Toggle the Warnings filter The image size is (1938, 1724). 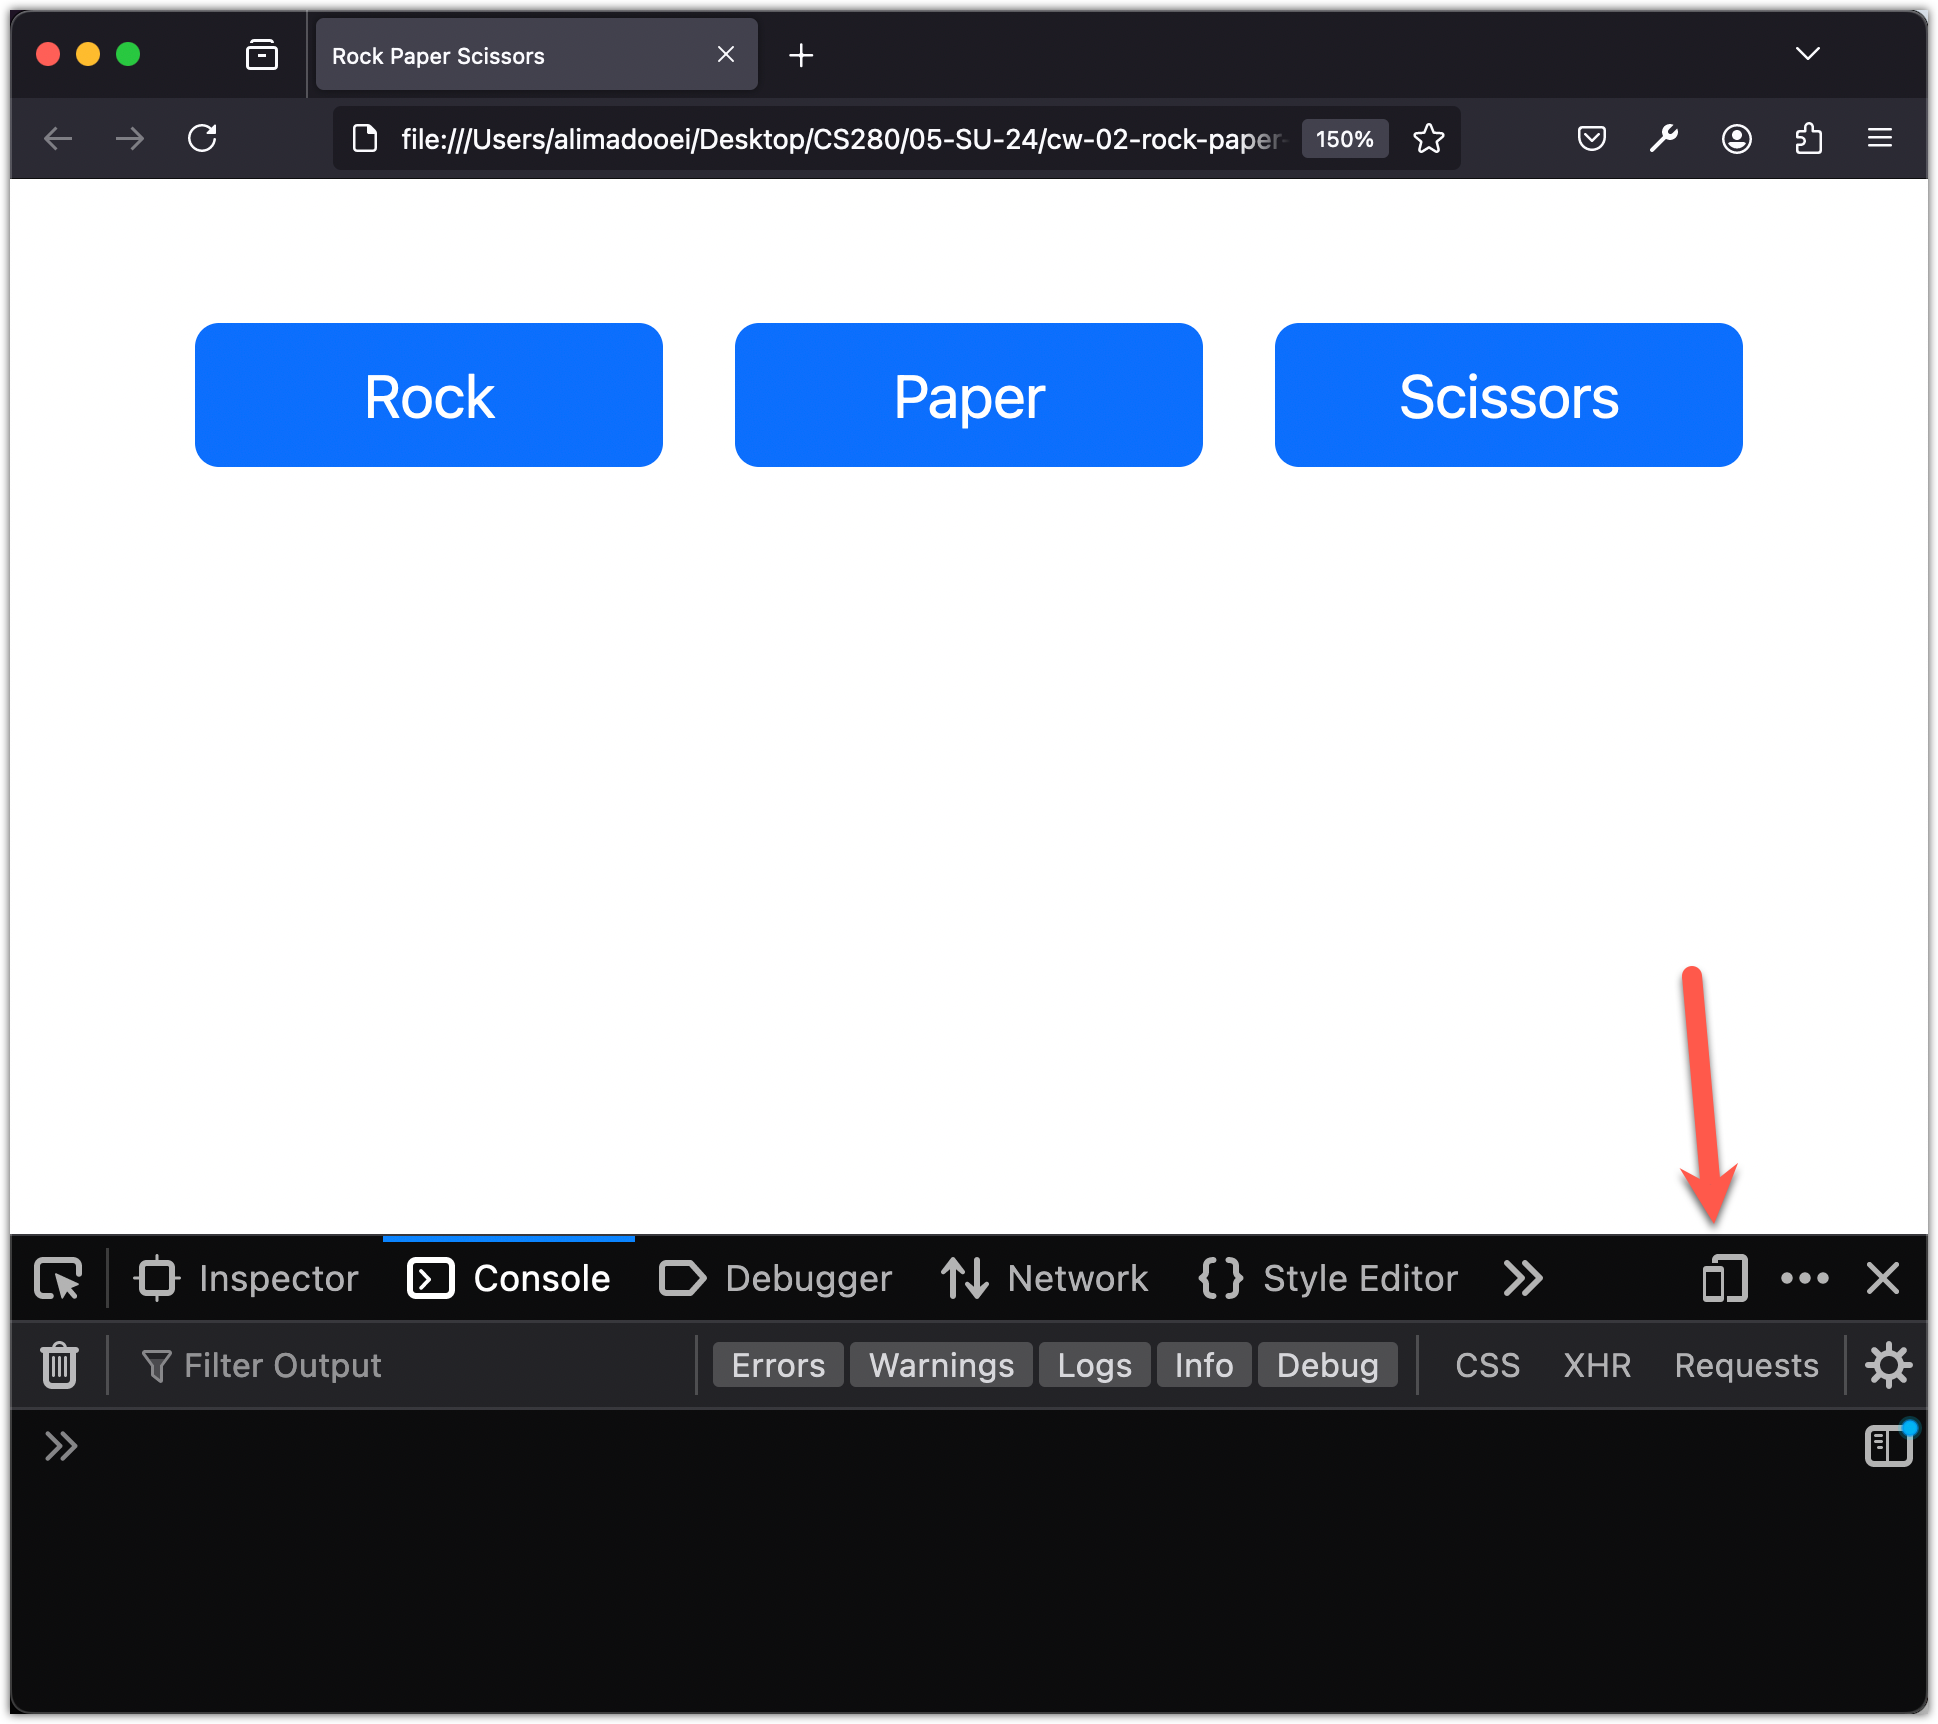(x=941, y=1365)
